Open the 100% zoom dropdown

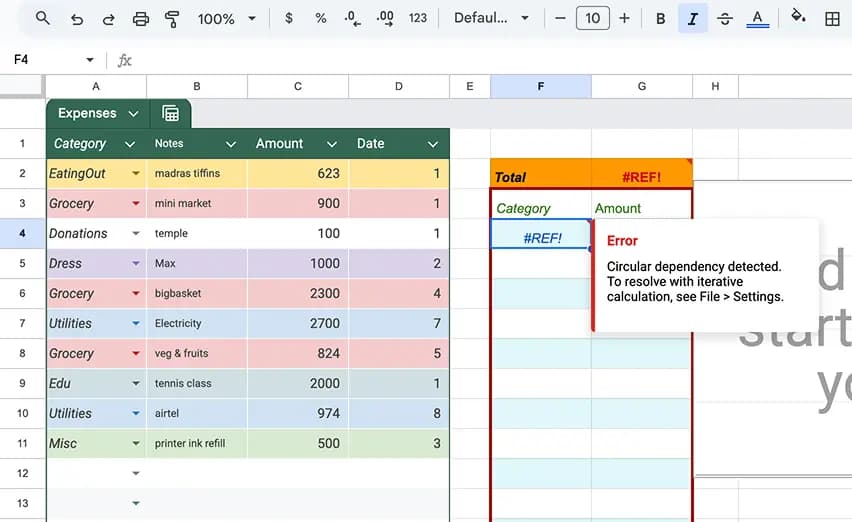click(x=227, y=19)
